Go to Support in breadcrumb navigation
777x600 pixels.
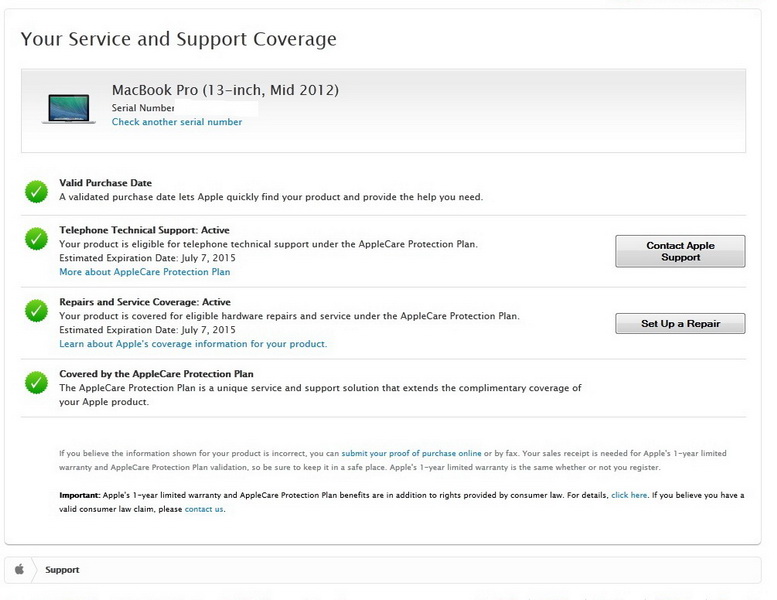[x=62, y=570]
